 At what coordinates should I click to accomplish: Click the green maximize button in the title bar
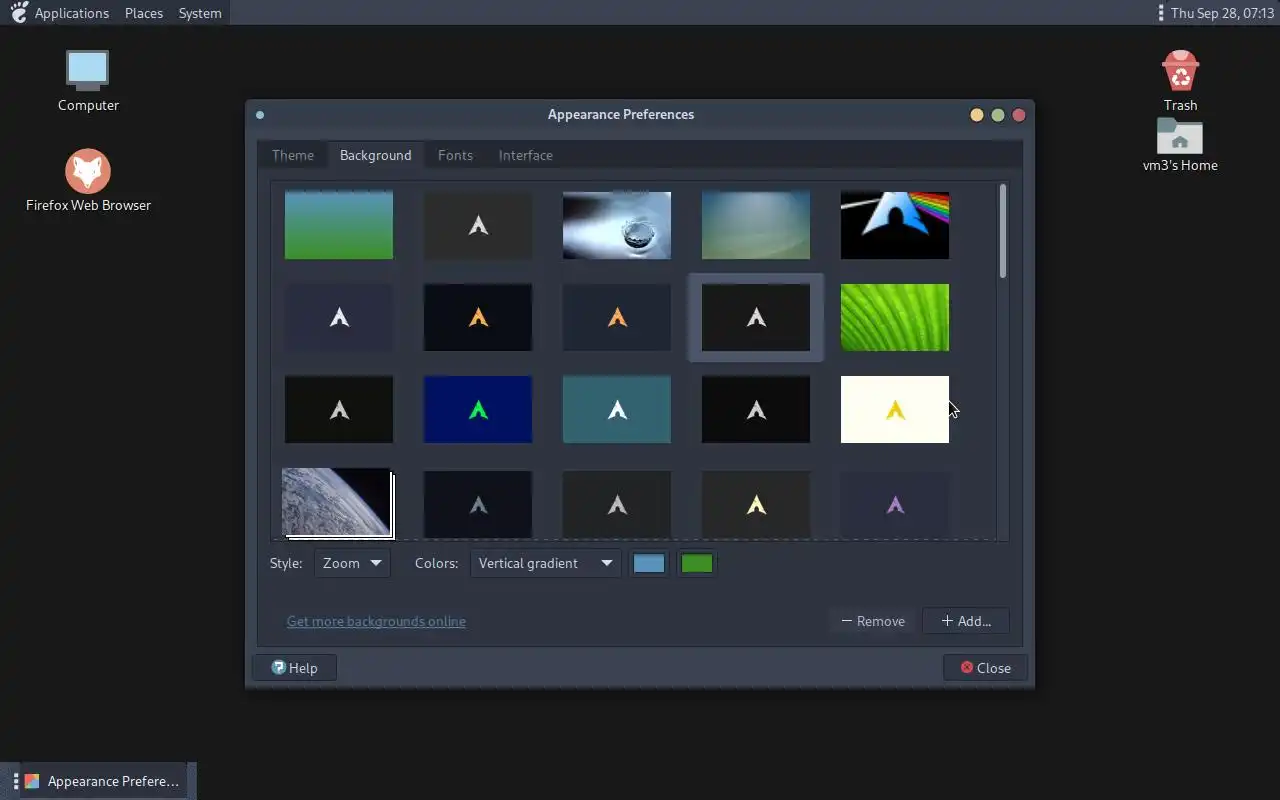pyautogui.click(x=998, y=115)
